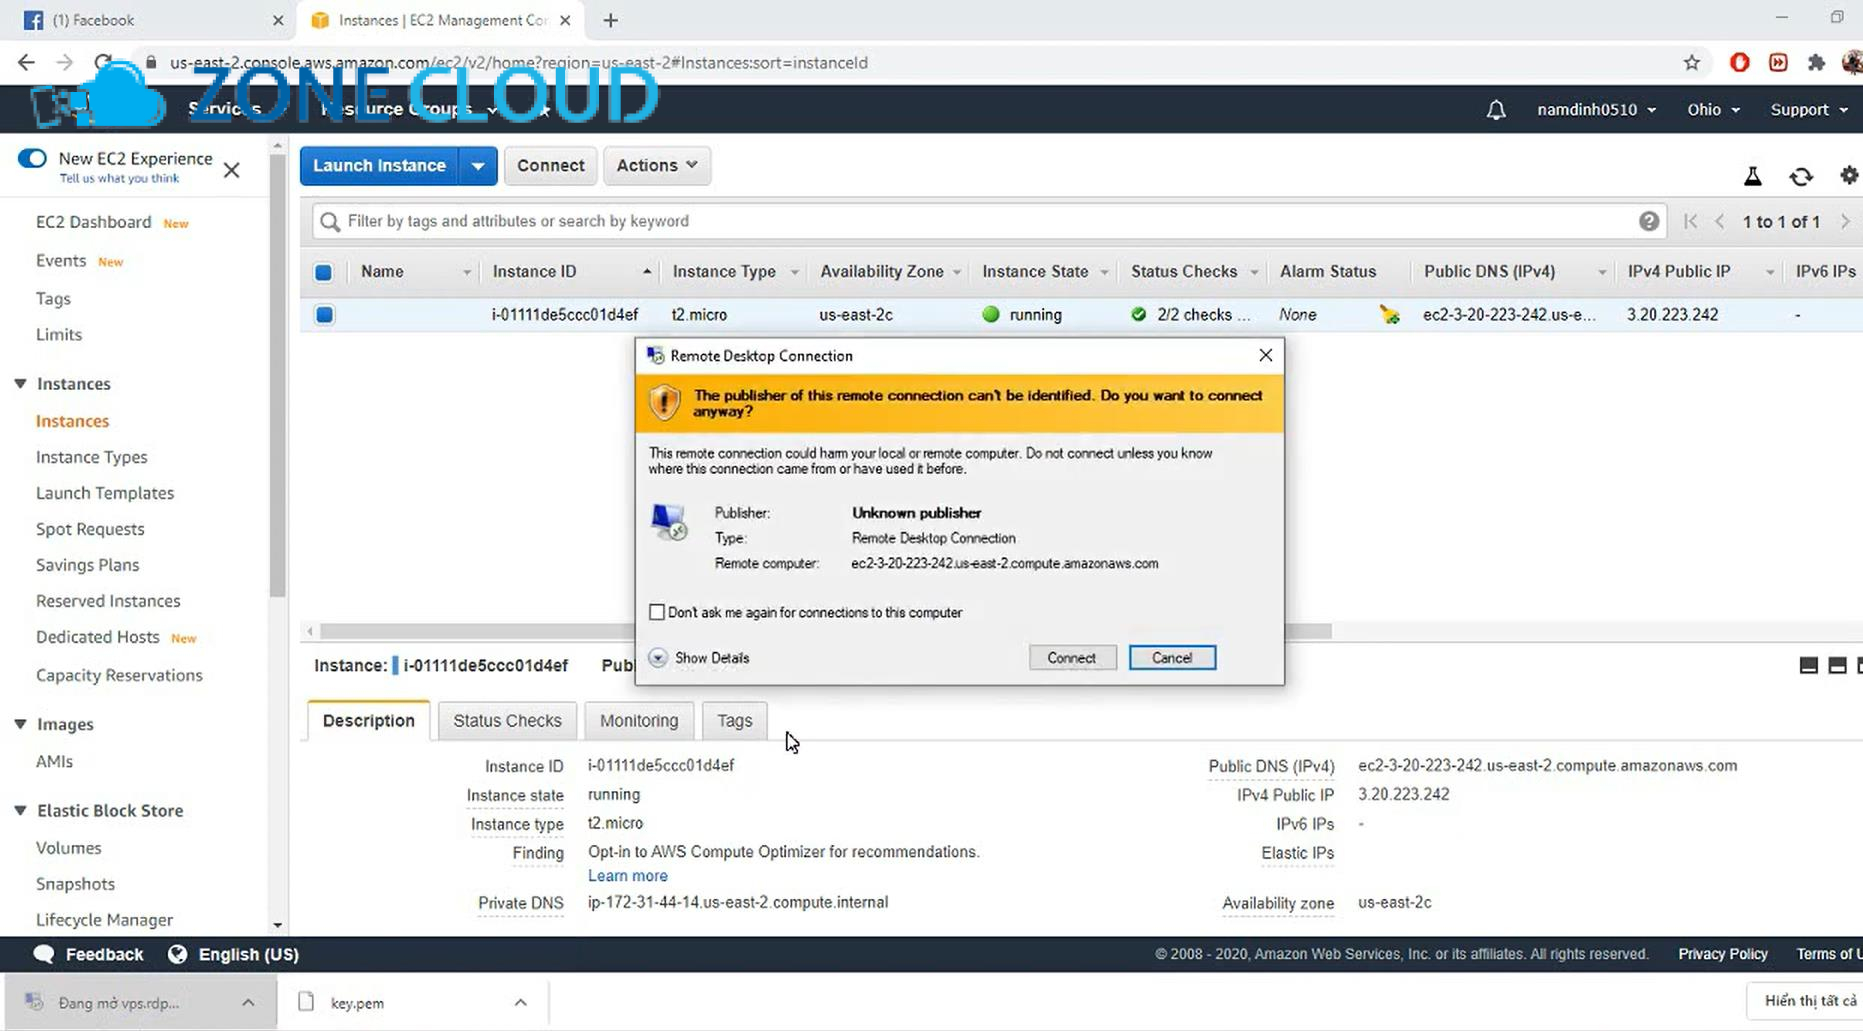Switch to the Monitoring tab
Screen dimensions: 1863x1031
coord(638,720)
